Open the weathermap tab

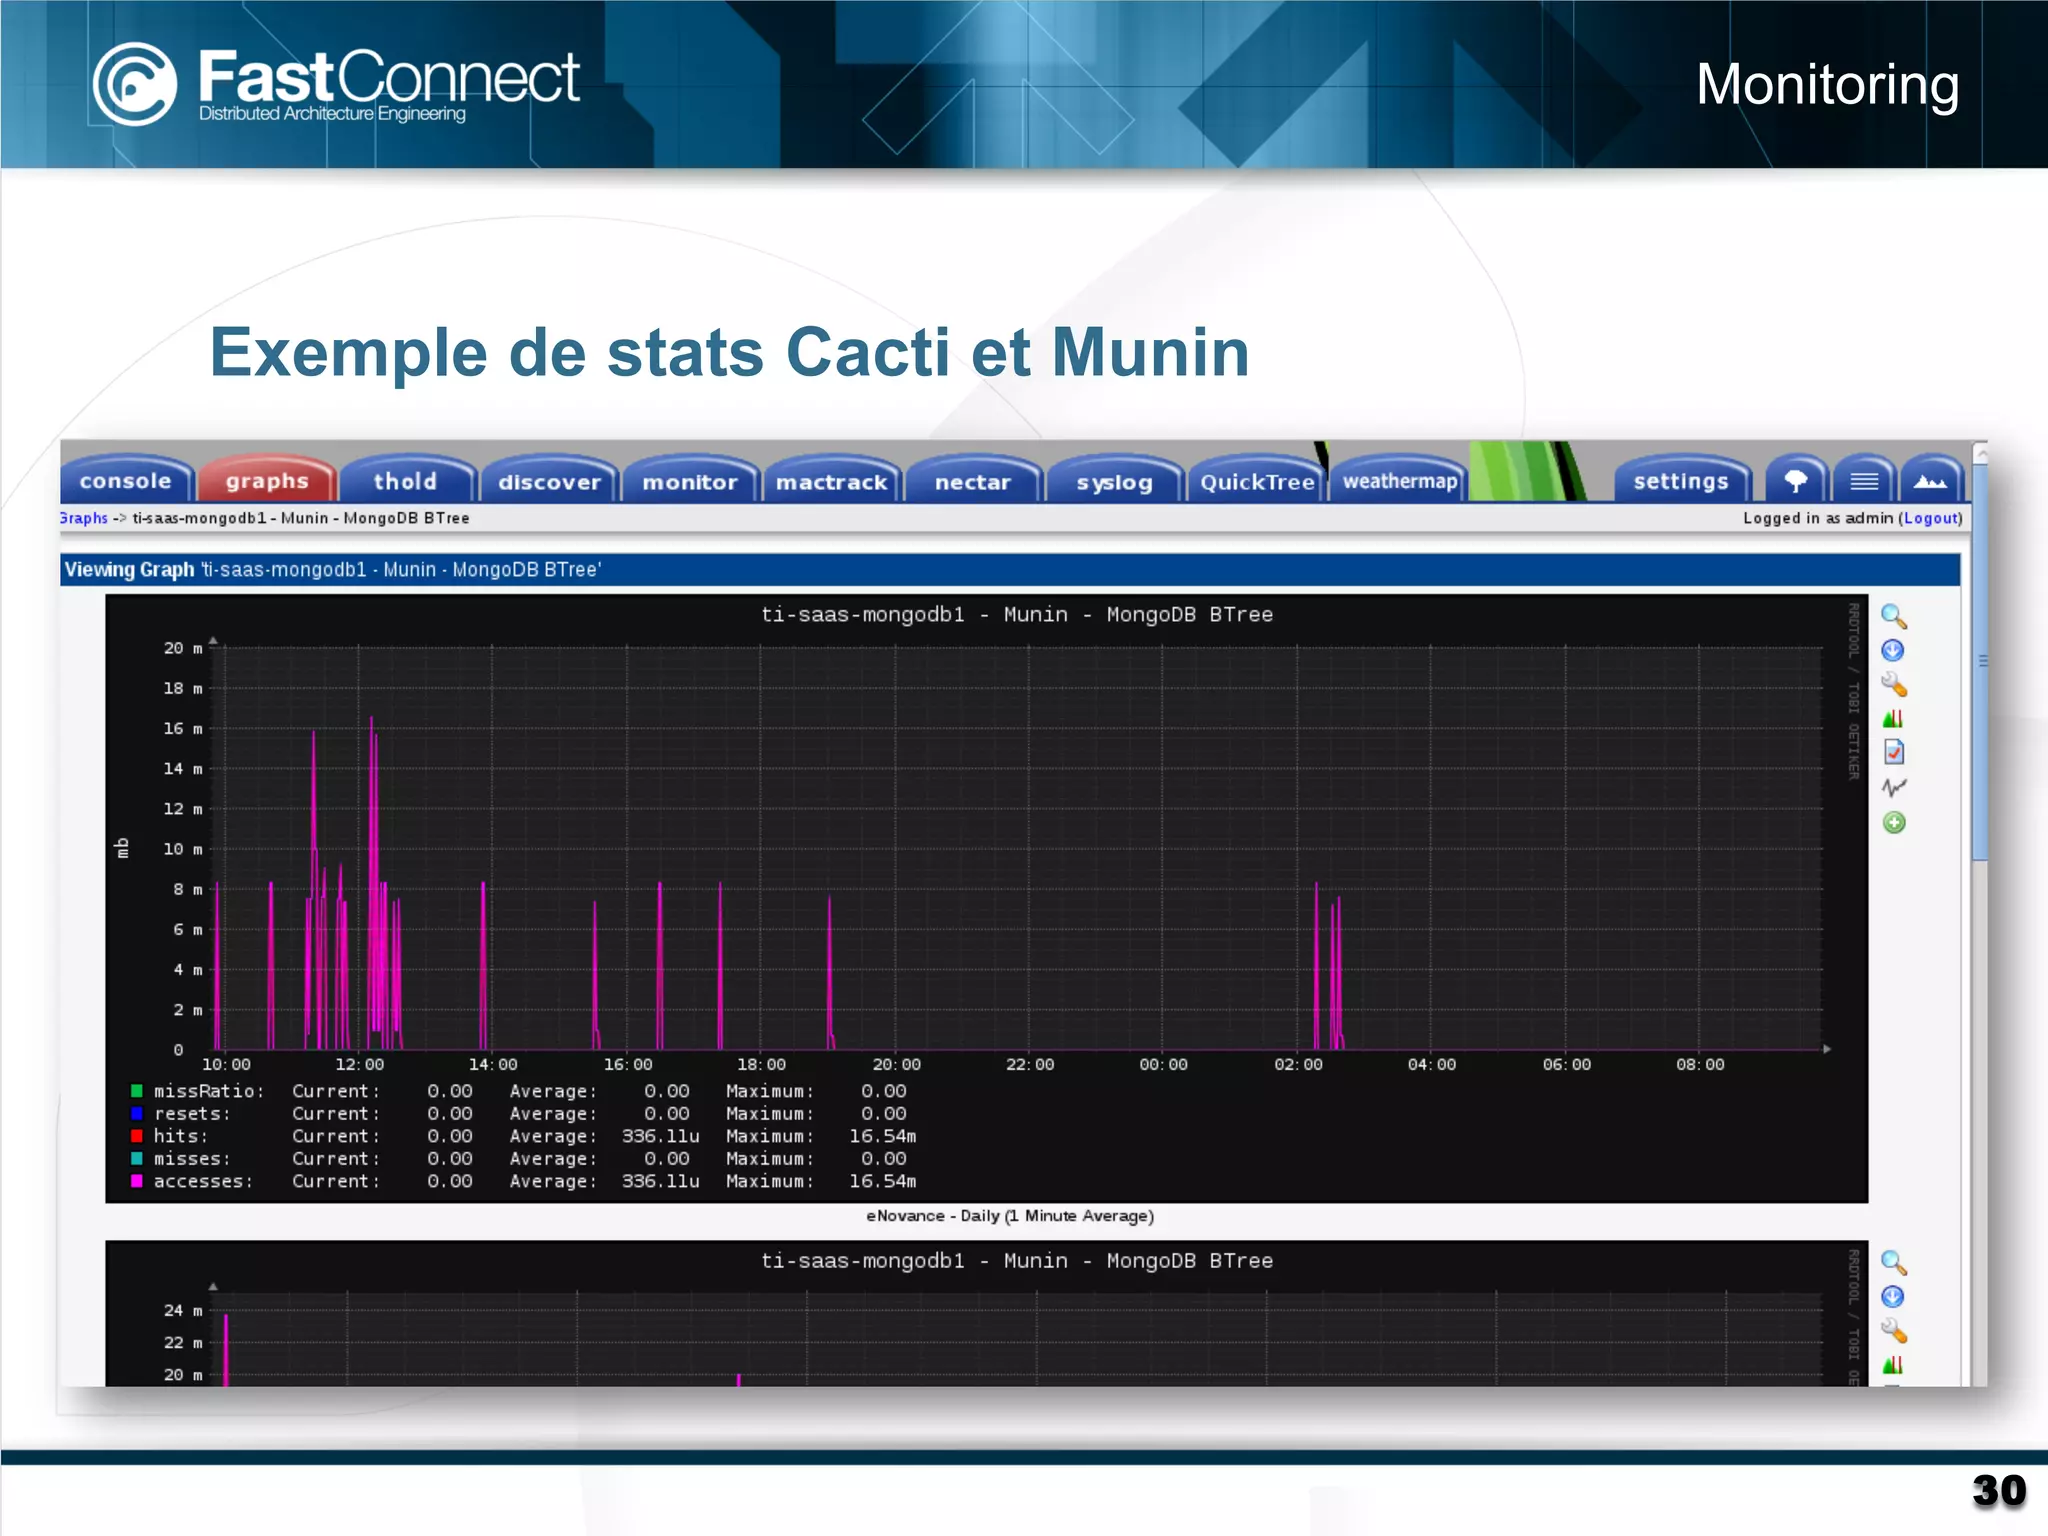(x=1399, y=481)
